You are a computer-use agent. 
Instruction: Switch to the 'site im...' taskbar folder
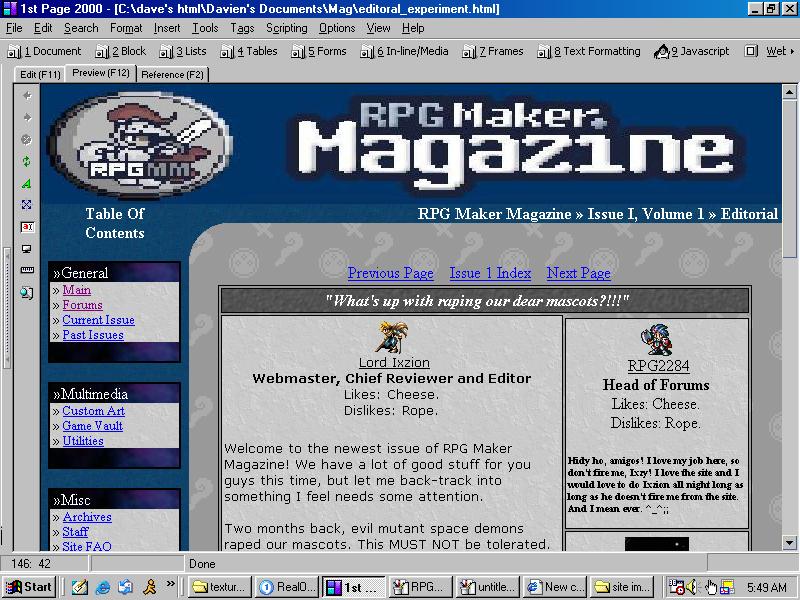(x=623, y=587)
